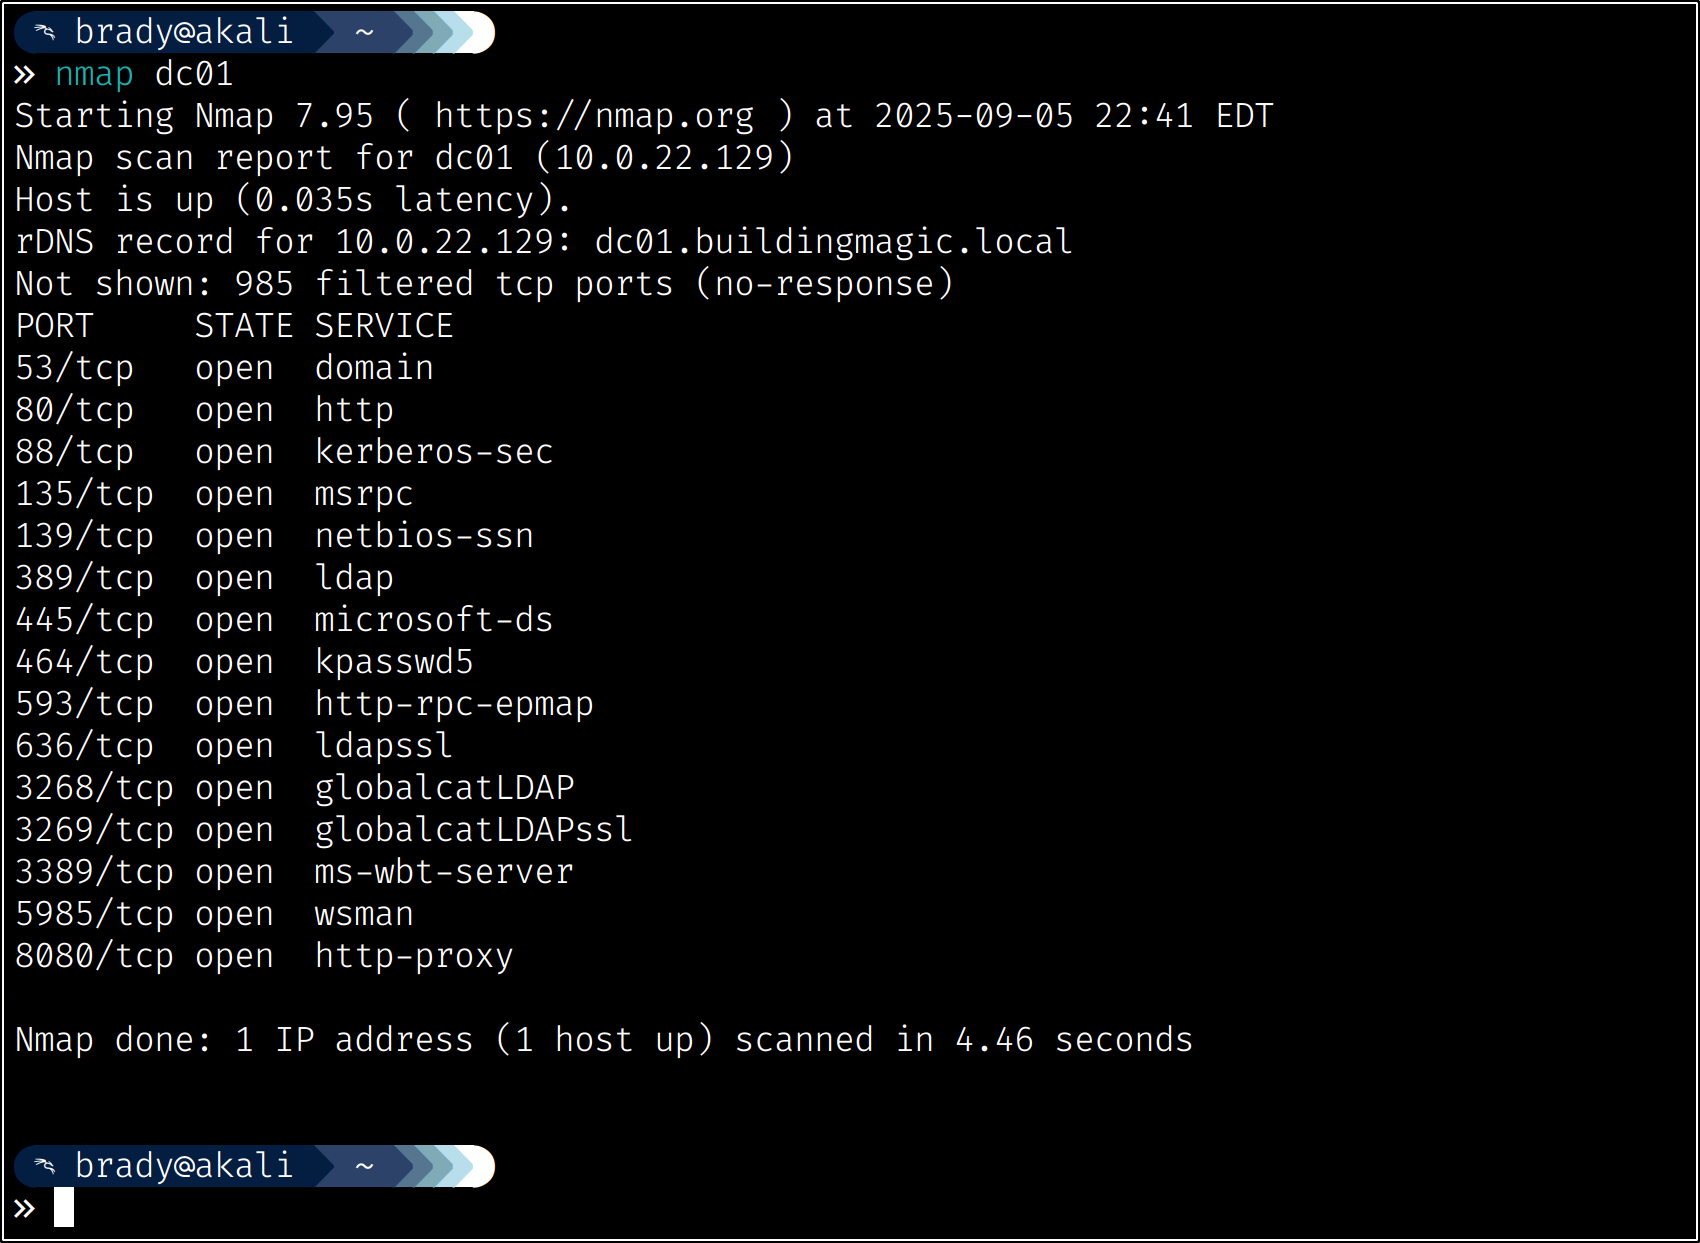
Task: Click the 88/tcp kerberos-sec port entry
Action: point(75,452)
